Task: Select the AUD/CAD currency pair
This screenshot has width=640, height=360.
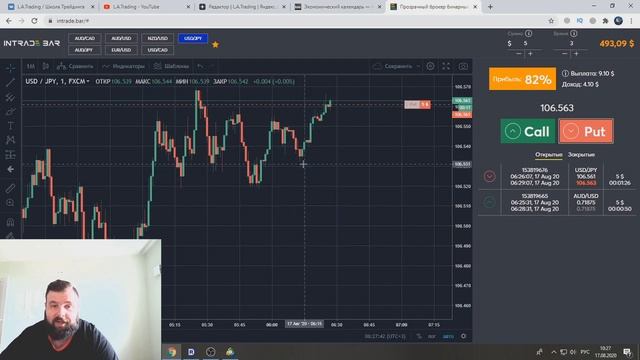Action: (84, 38)
